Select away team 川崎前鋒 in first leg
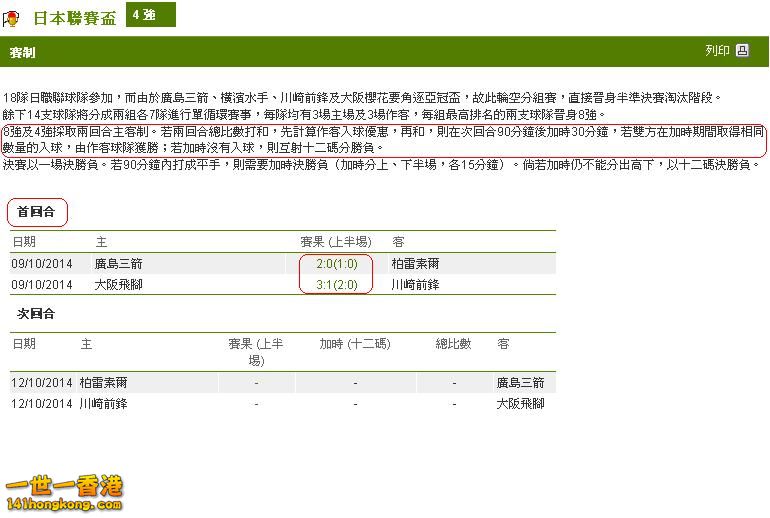 pos(415,284)
